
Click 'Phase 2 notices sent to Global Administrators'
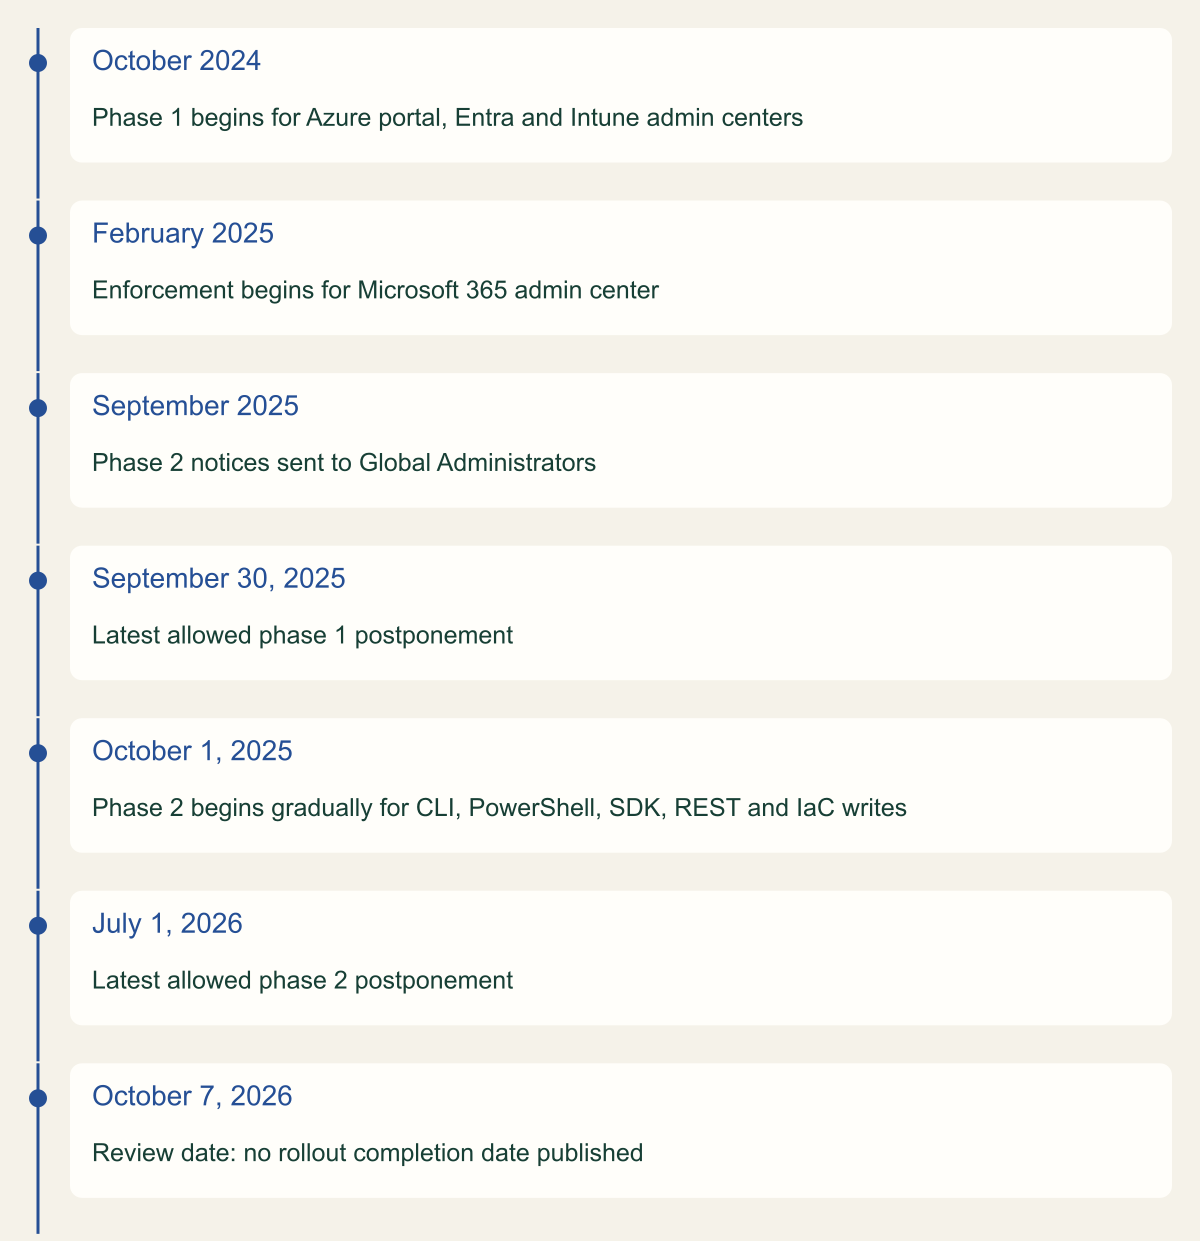tap(344, 463)
